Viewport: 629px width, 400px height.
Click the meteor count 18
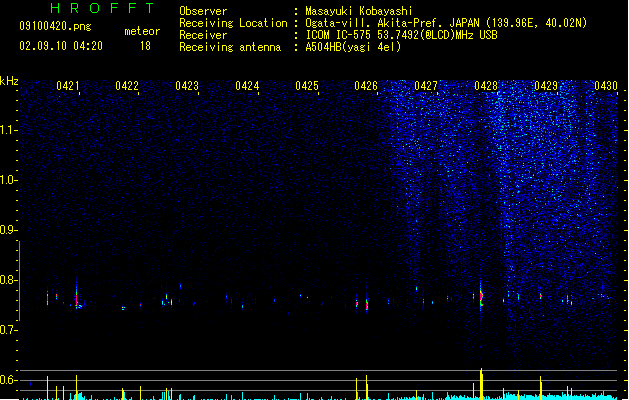click(145, 46)
